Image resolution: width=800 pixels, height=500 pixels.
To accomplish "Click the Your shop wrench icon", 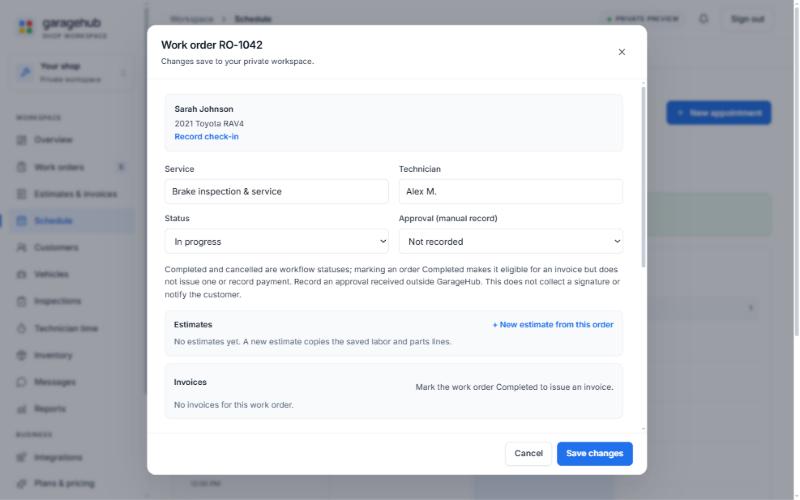I will (25, 72).
